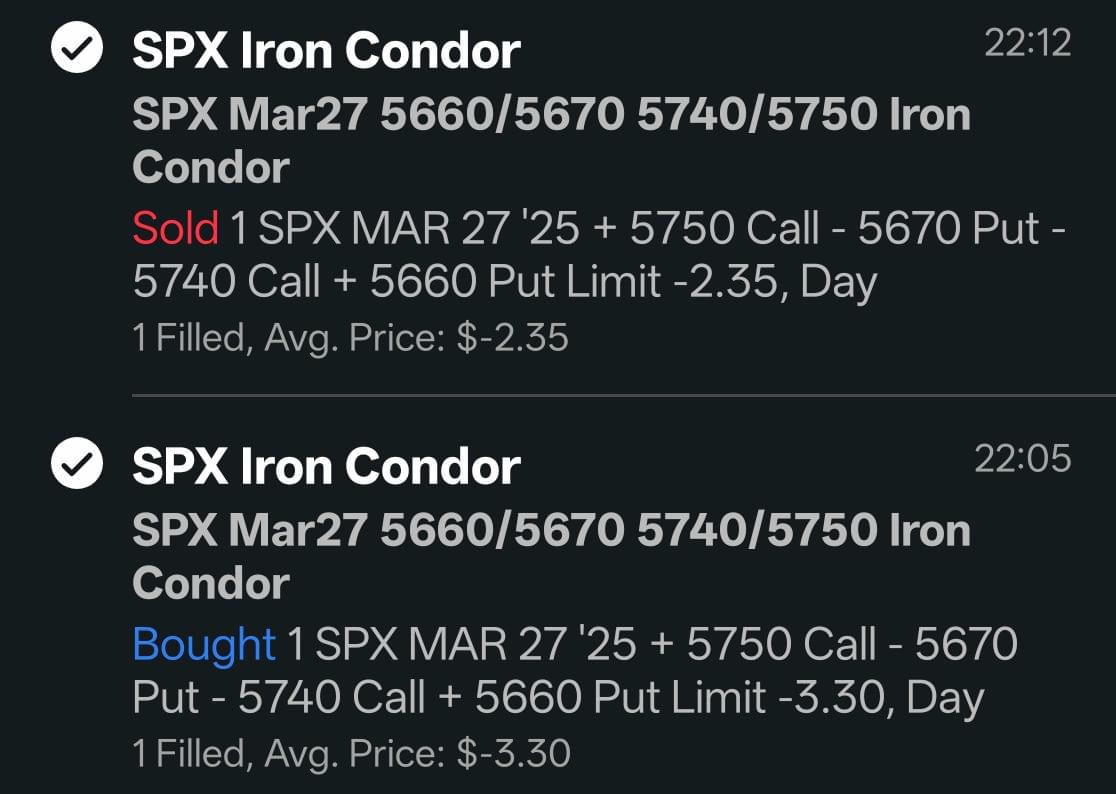Screen dimensions: 1116x794
Task: Select the blue Bought label
Action: 204,645
